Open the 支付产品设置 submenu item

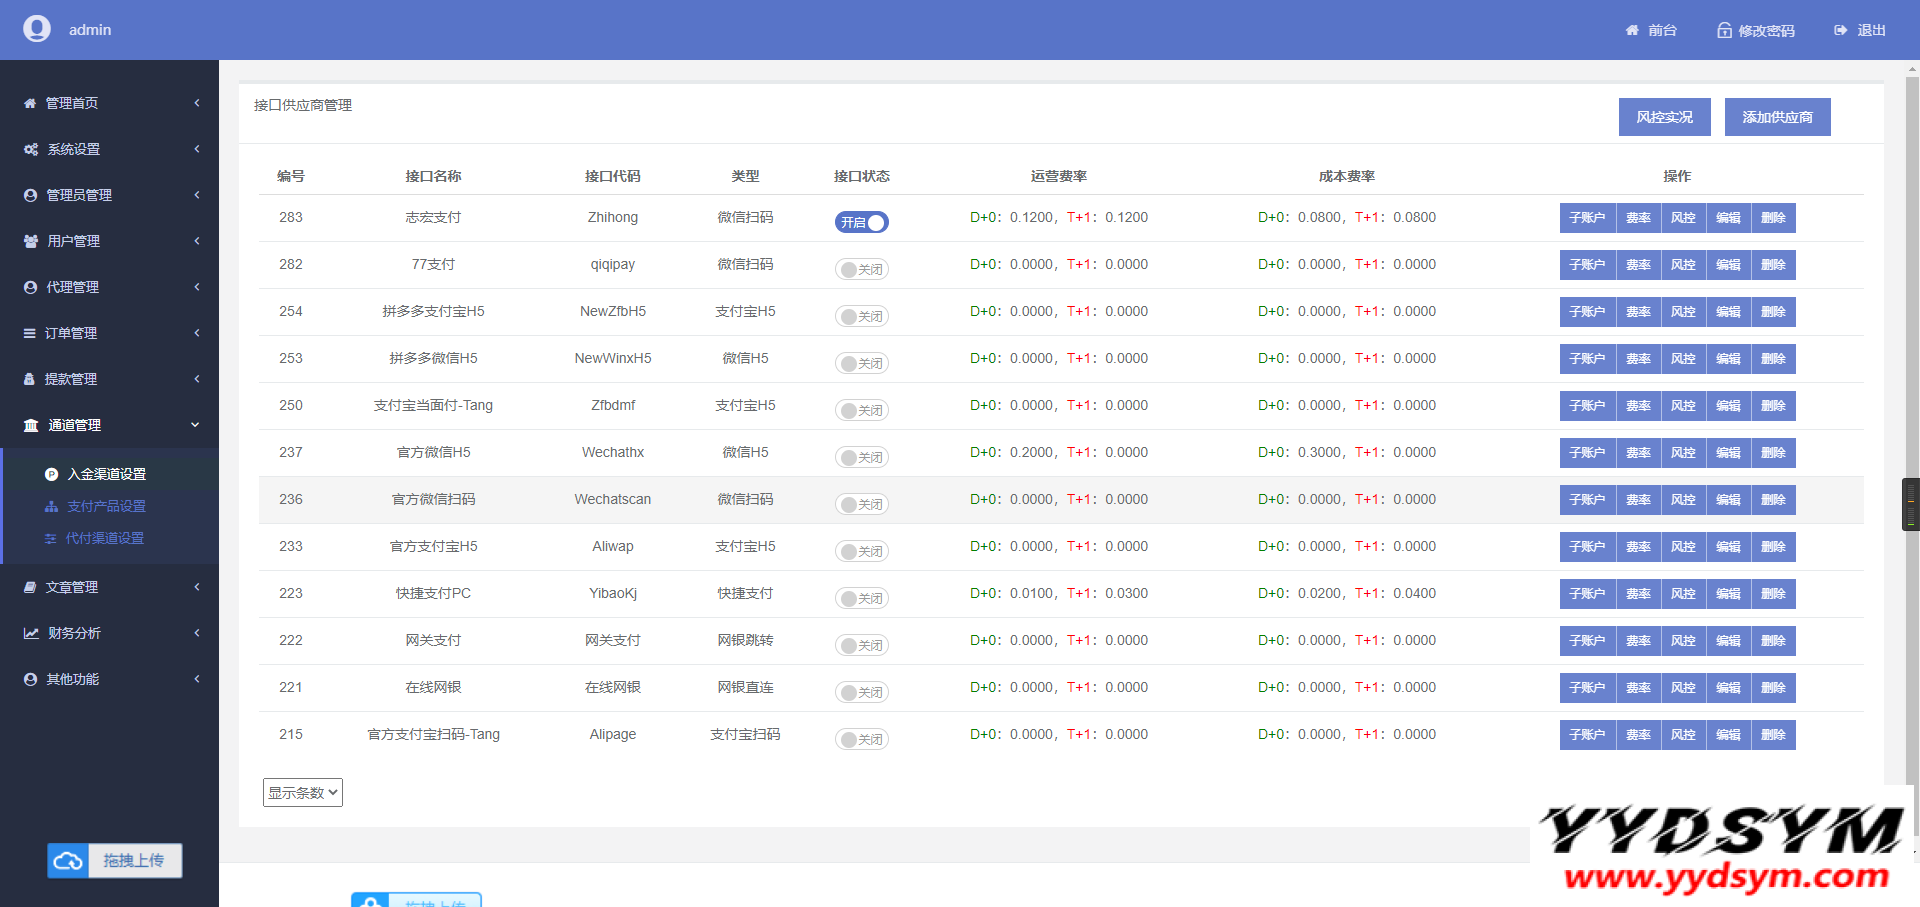pyautogui.click(x=106, y=507)
